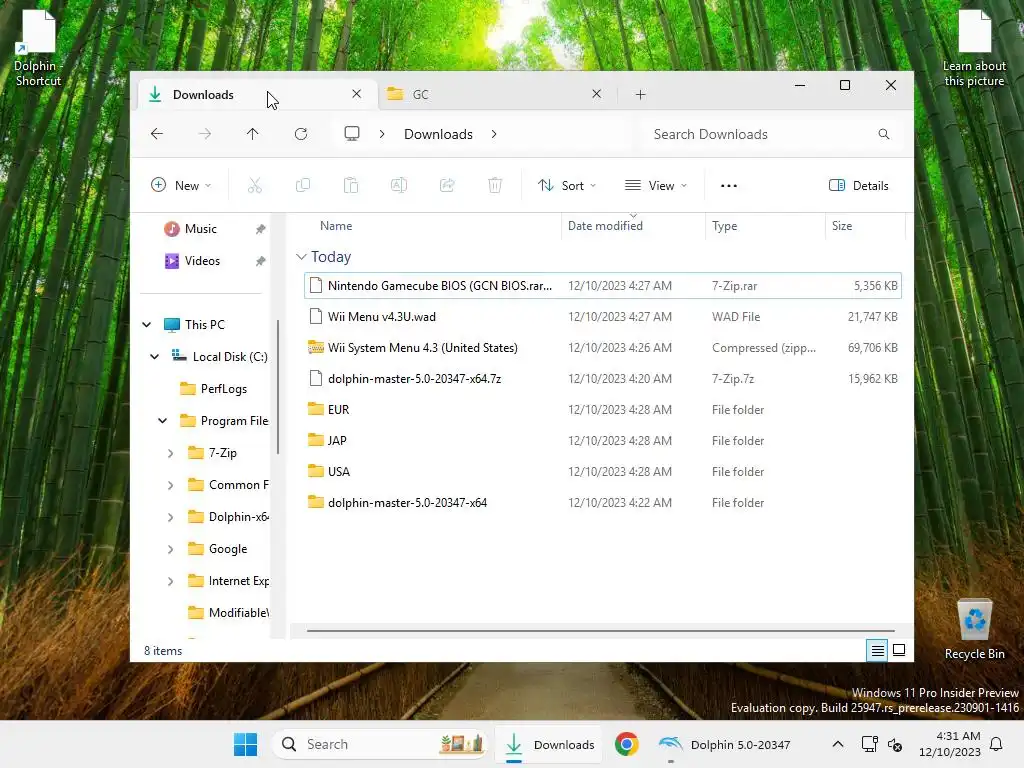
Task: Expand the 7-Zip folder node
Action: [170, 453]
